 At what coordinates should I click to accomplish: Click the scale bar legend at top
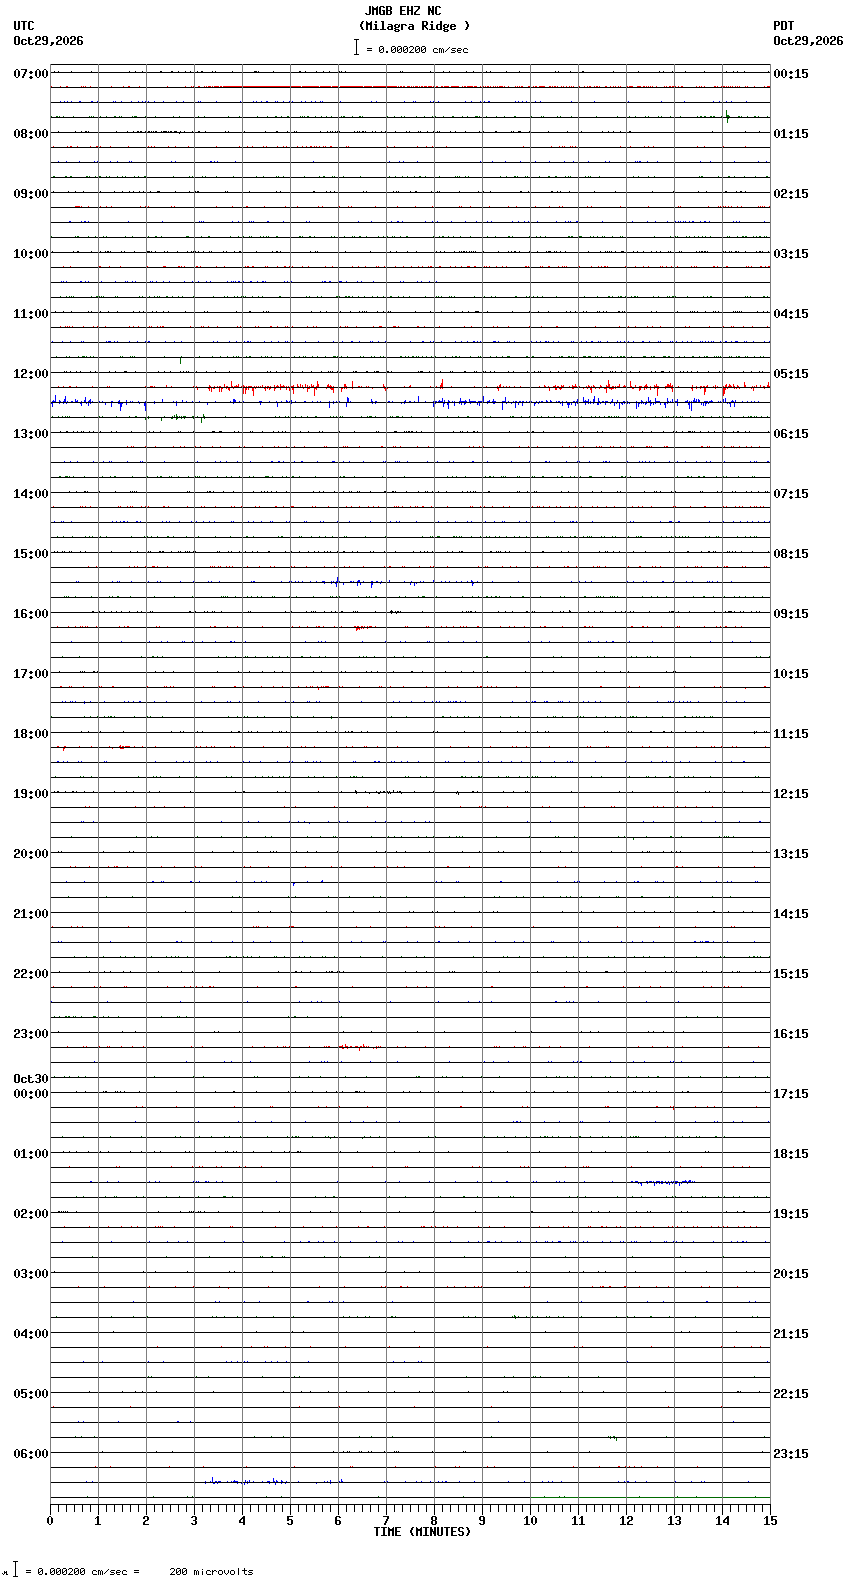click(411, 48)
